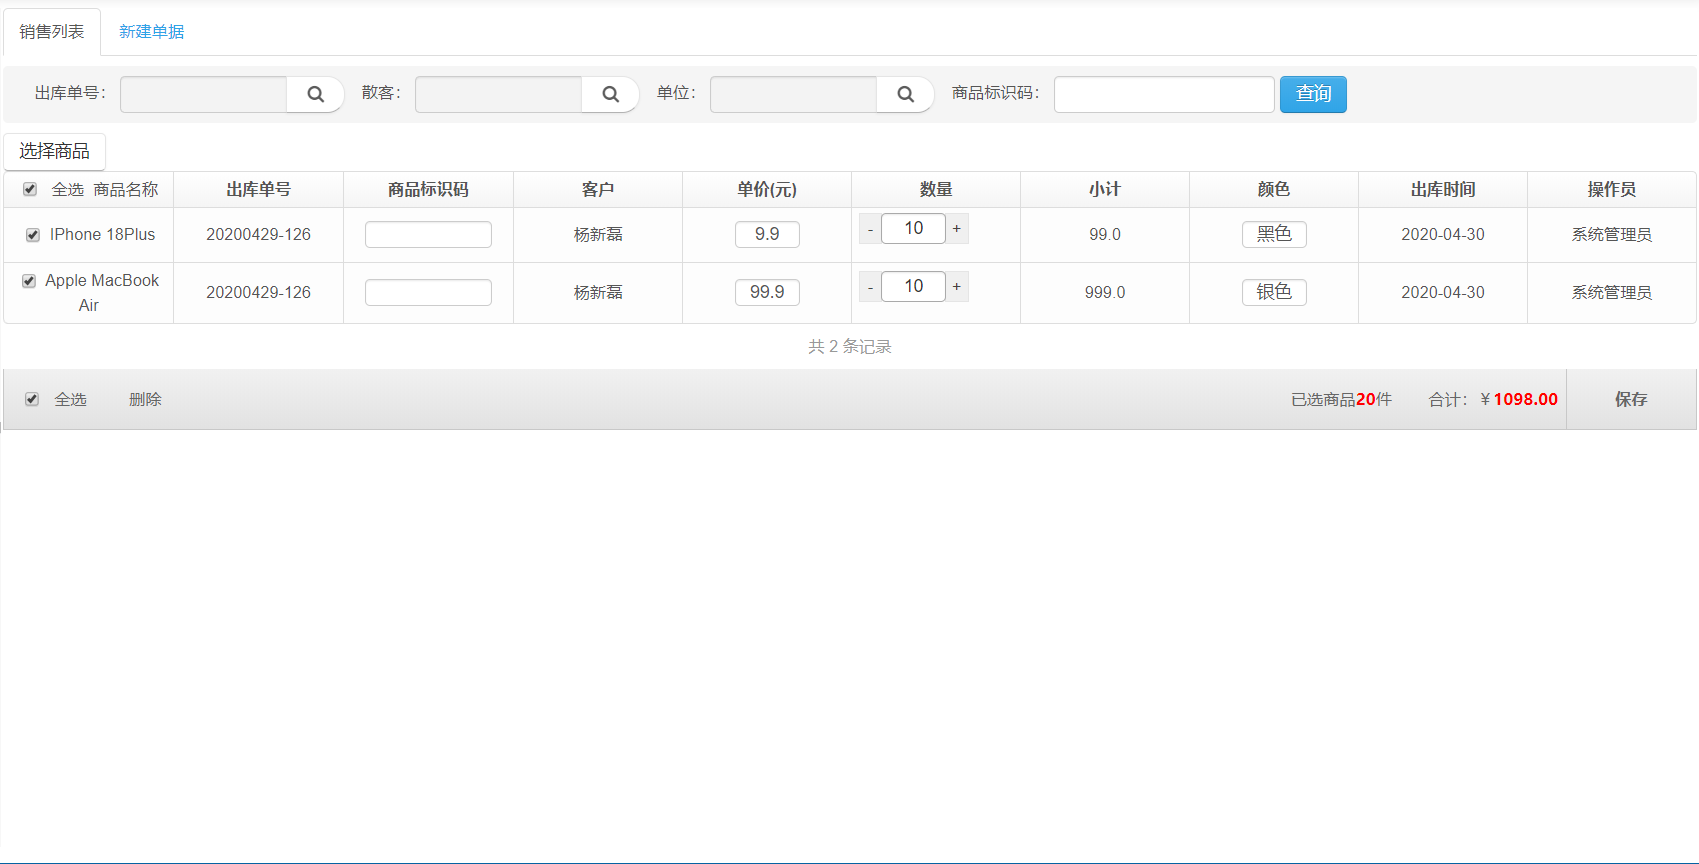This screenshot has width=1699, height=864.
Task: Click the 保存 button
Action: 1631,399
